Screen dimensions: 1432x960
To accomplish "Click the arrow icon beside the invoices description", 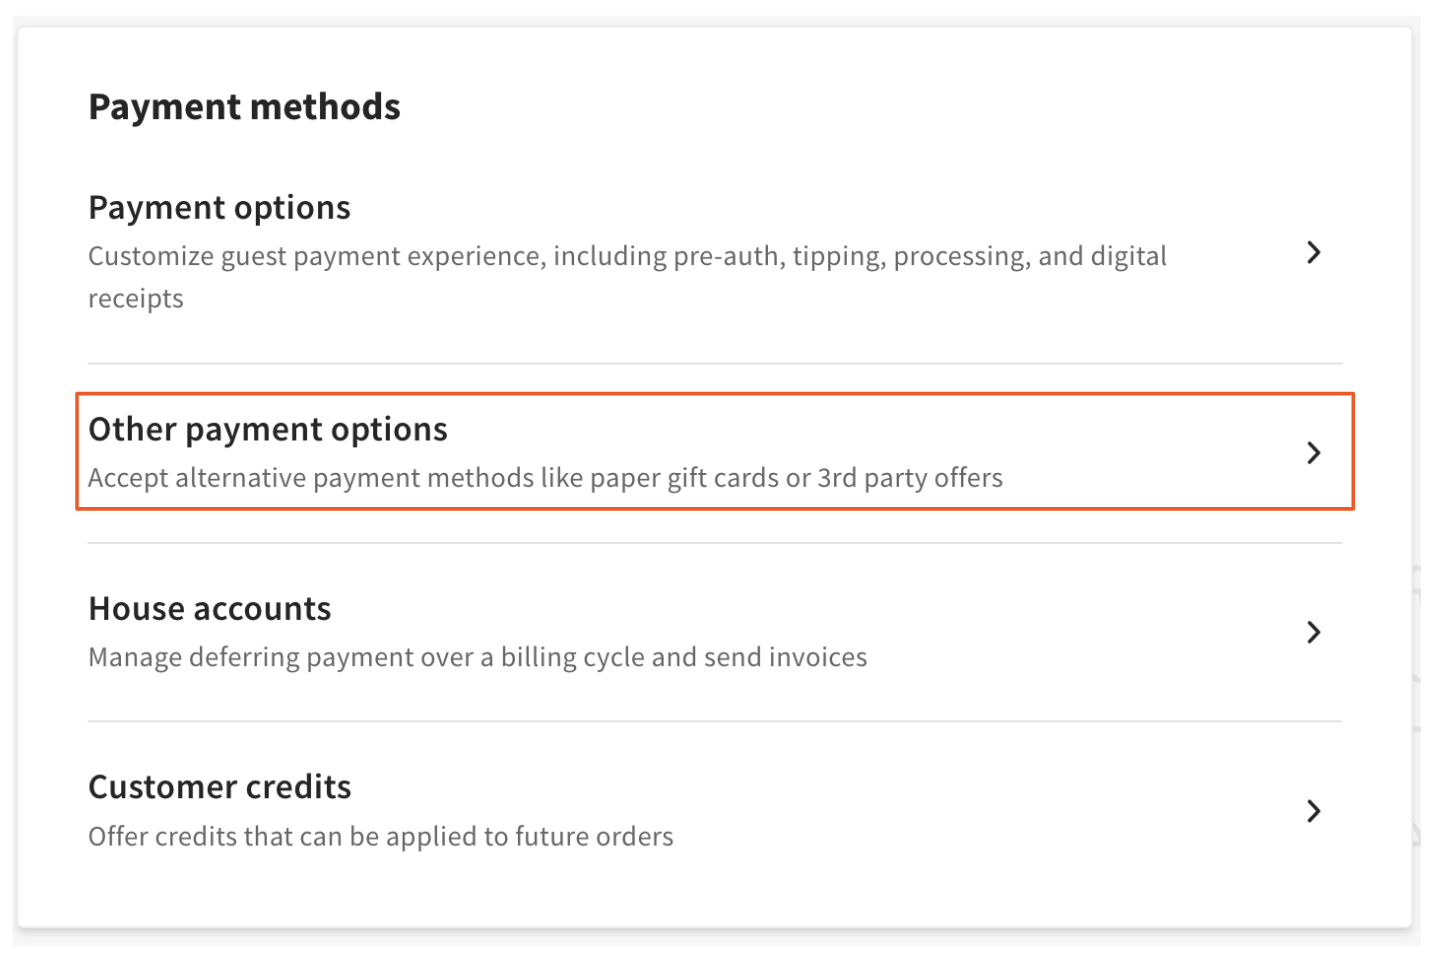I will (x=1314, y=632).
